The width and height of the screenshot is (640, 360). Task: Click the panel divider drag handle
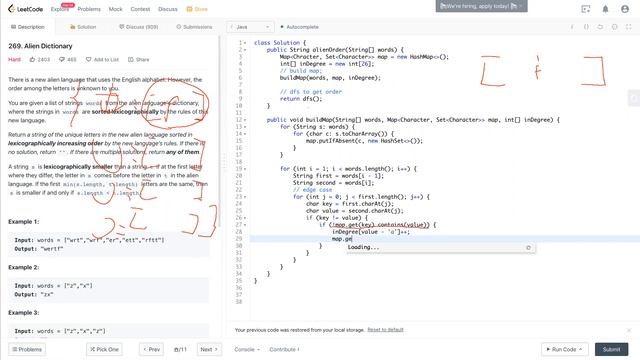(x=224, y=162)
